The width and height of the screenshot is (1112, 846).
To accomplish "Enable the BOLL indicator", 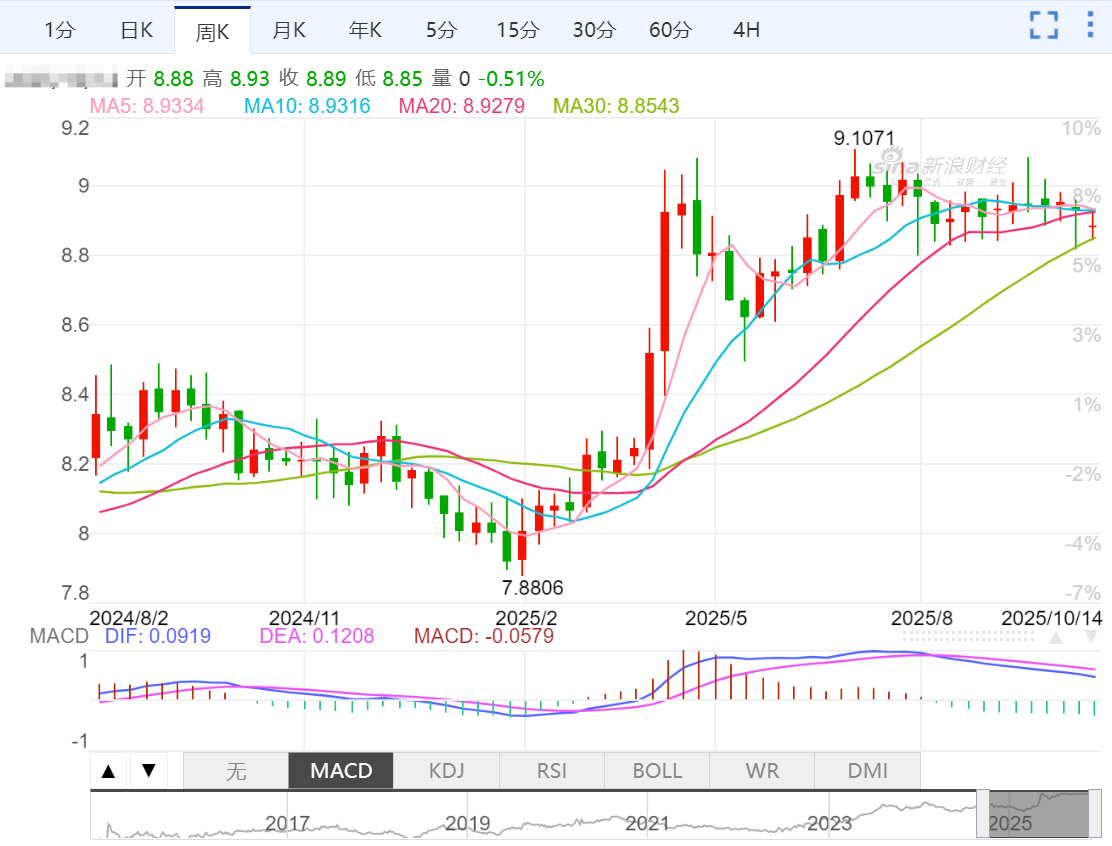I will pyautogui.click(x=657, y=771).
